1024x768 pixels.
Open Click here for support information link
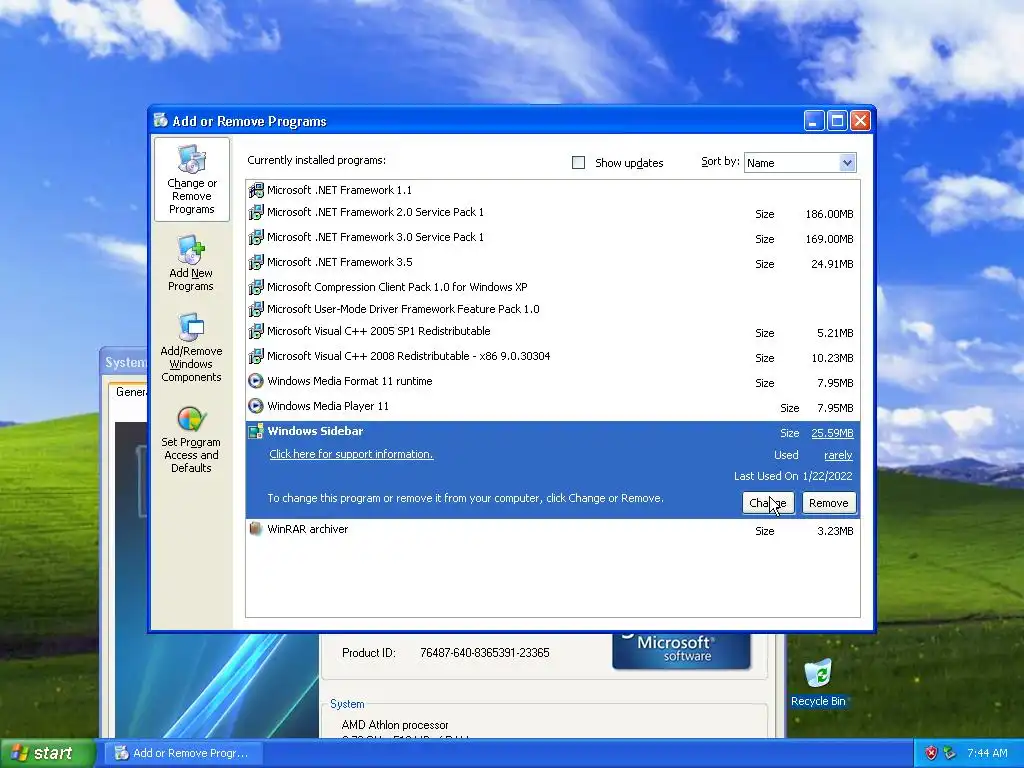[x=351, y=454]
